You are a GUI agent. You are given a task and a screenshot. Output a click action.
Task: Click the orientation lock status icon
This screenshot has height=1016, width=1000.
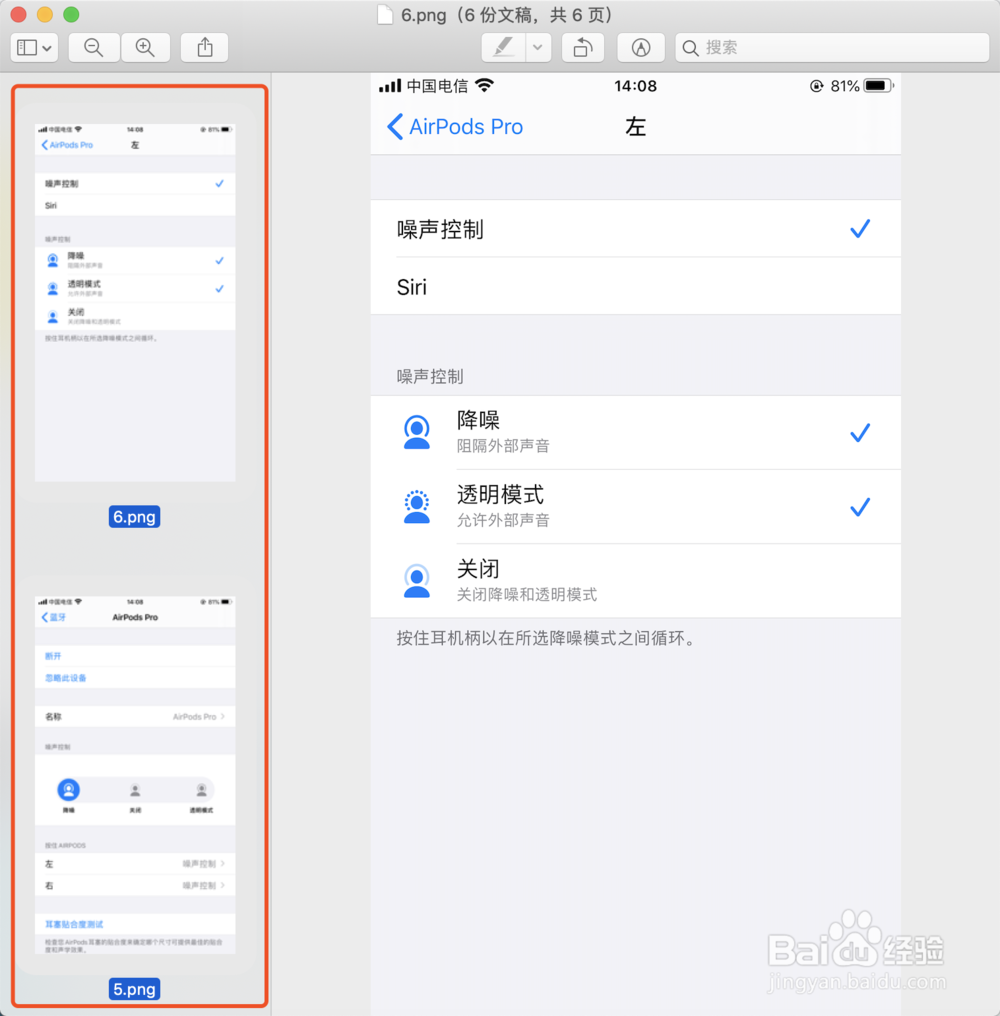(817, 86)
